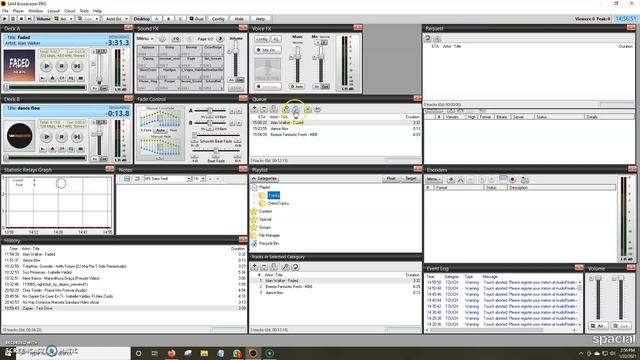Select the DemoTracks folder in Playlist tree
This screenshot has width=640, height=360.
click(x=278, y=203)
